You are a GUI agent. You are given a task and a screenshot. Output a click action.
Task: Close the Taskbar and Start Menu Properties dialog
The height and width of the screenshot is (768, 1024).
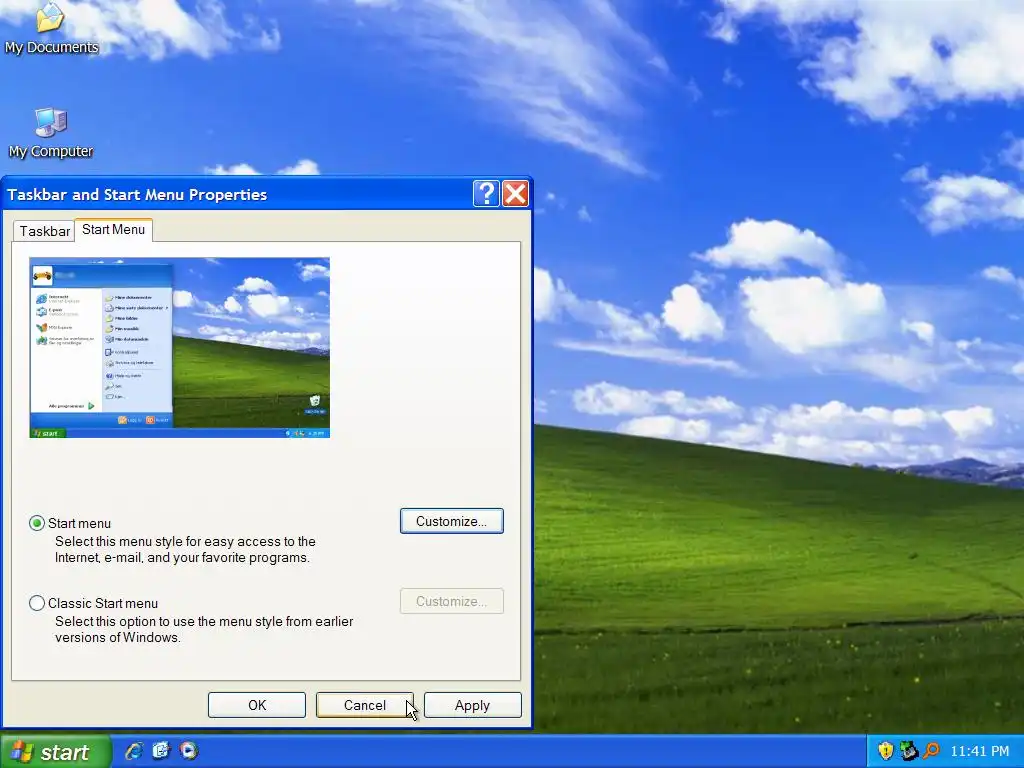click(515, 194)
